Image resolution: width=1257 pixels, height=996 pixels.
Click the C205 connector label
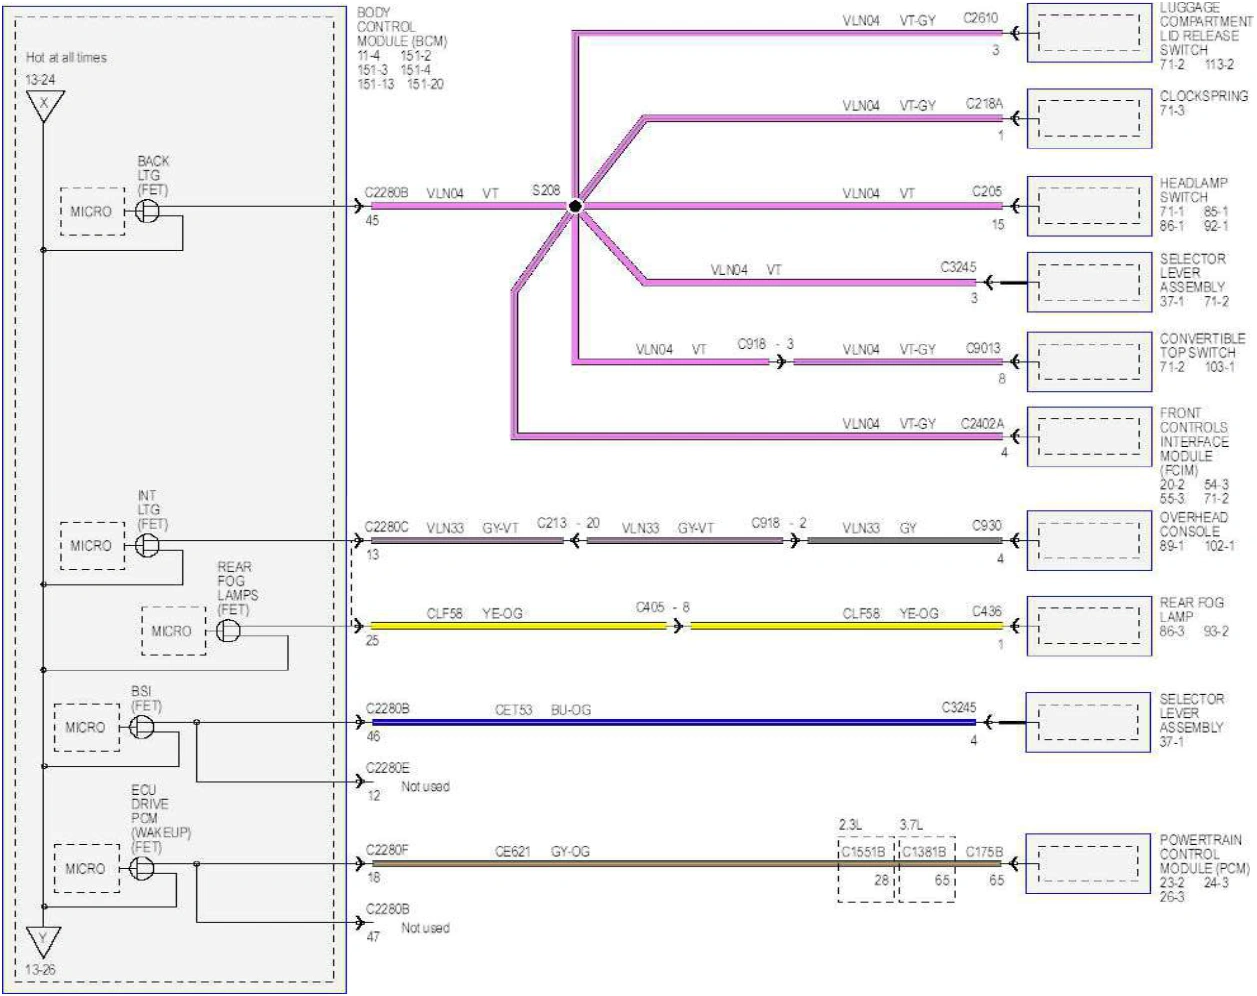pyautogui.click(x=987, y=192)
